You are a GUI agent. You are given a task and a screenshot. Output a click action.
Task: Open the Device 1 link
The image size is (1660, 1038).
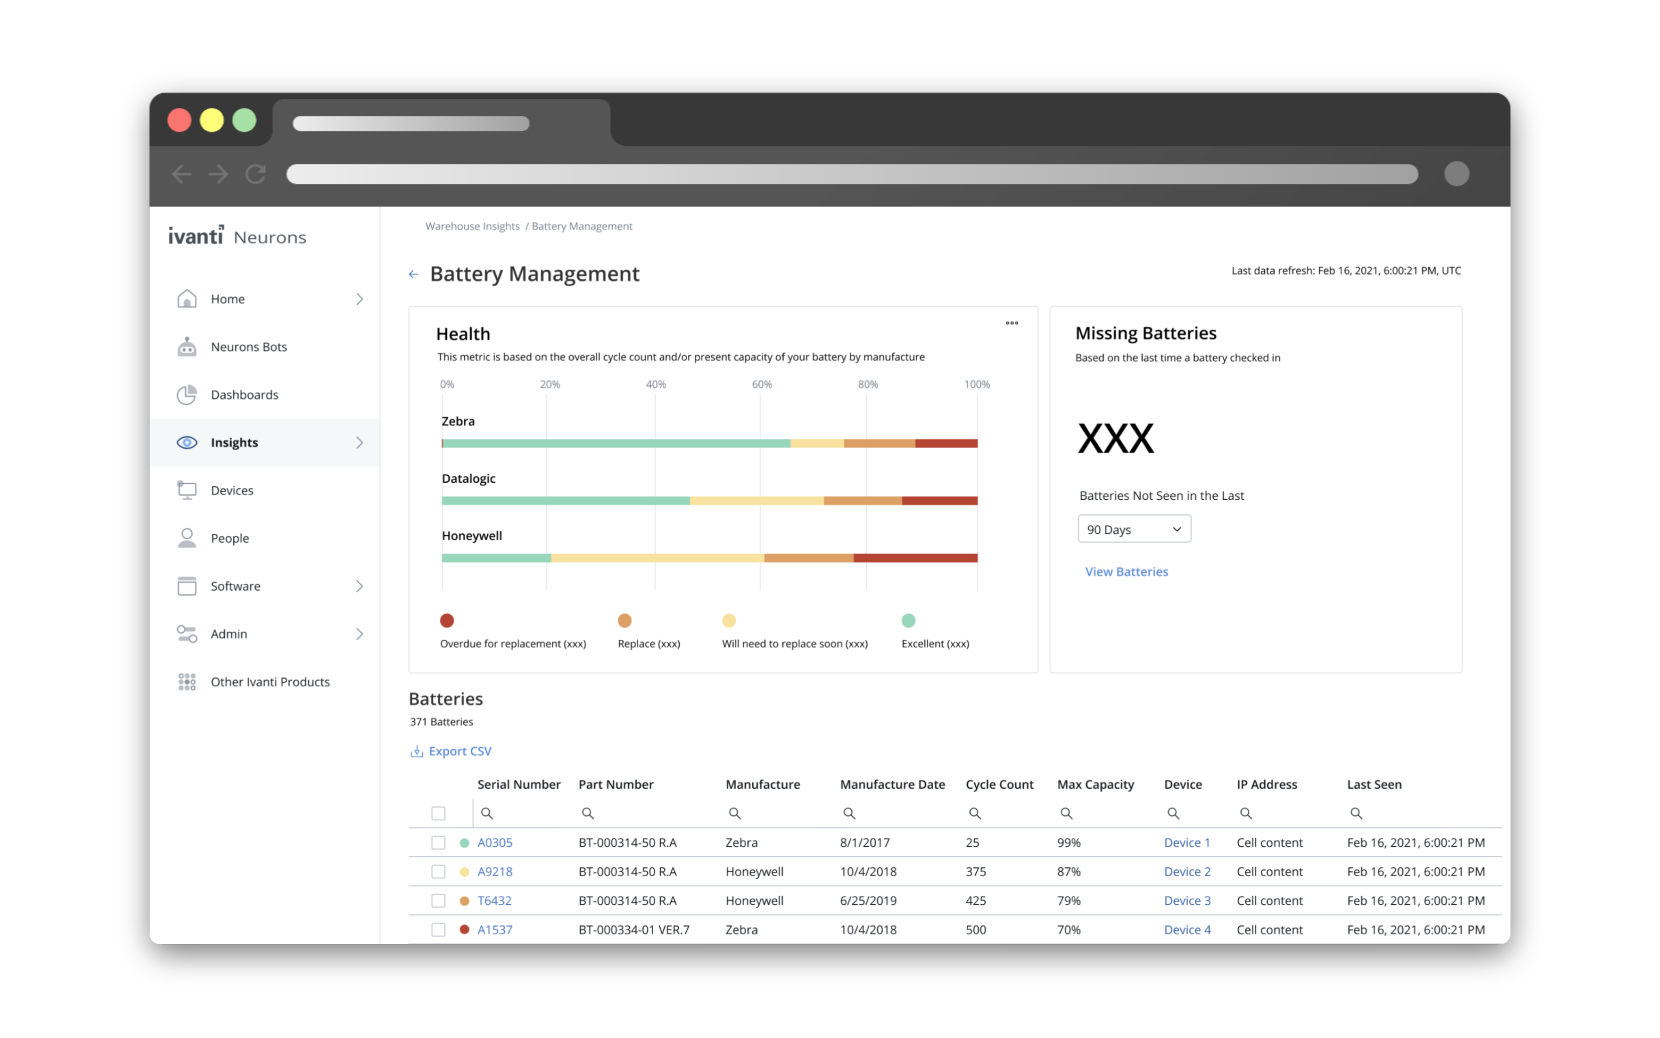click(1187, 843)
